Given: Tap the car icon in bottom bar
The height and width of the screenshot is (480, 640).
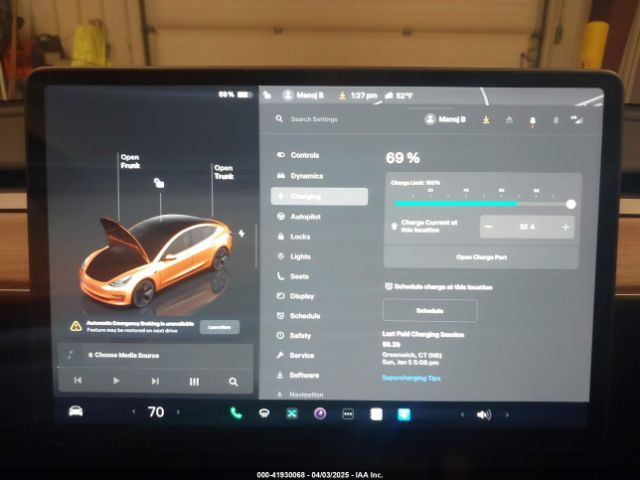Looking at the screenshot, I should (x=76, y=411).
